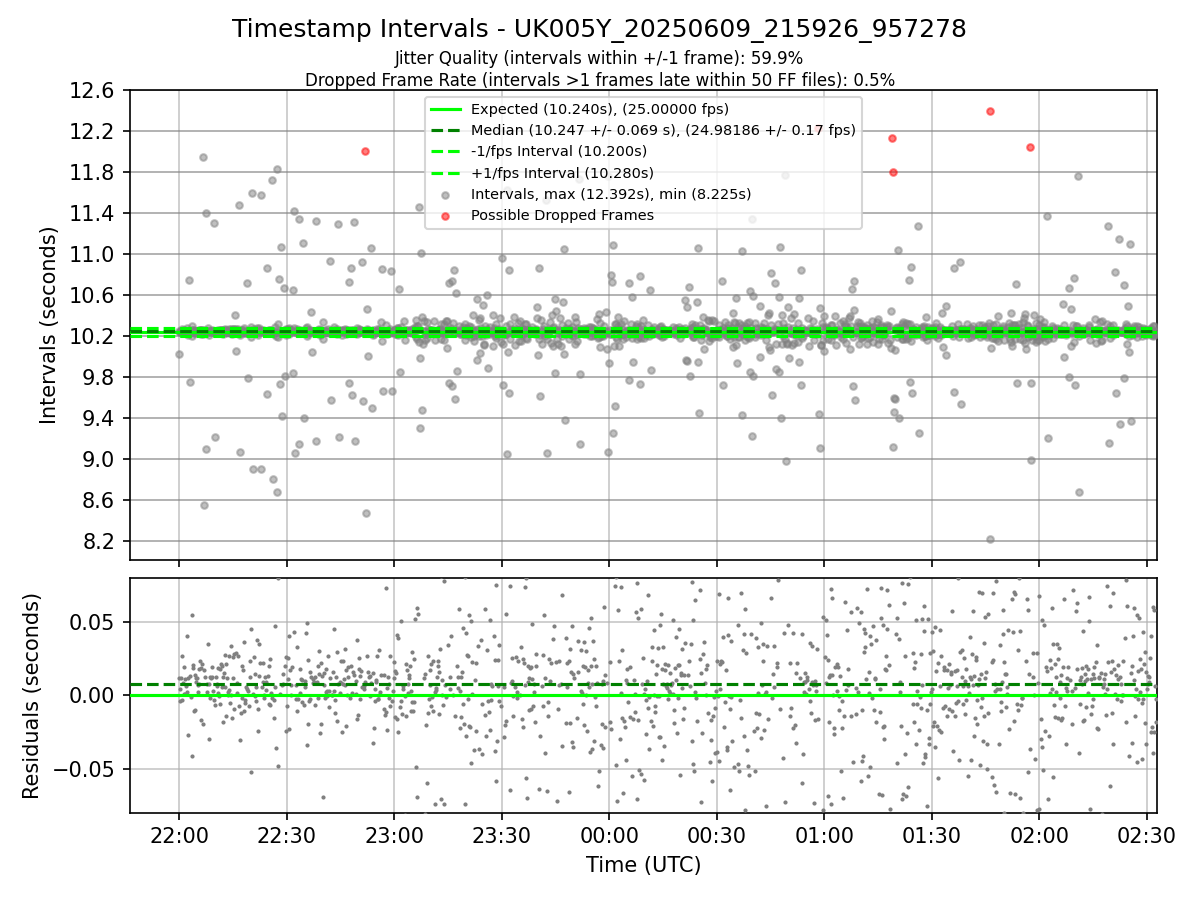Click the 01:30 time tick label

click(931, 835)
